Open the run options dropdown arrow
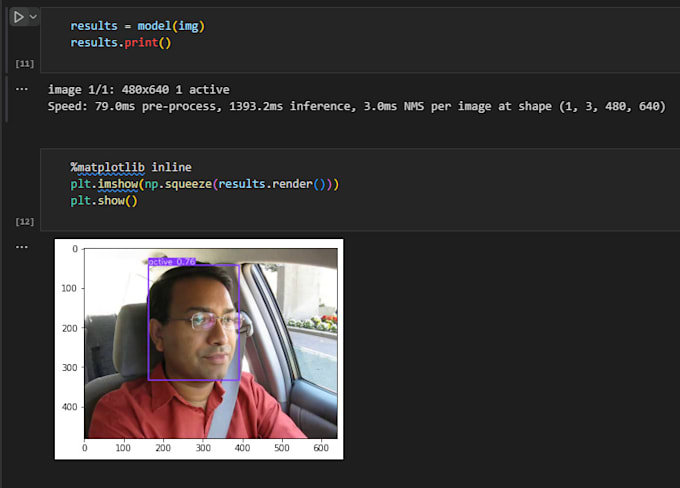This screenshot has width=680, height=488. point(33,17)
